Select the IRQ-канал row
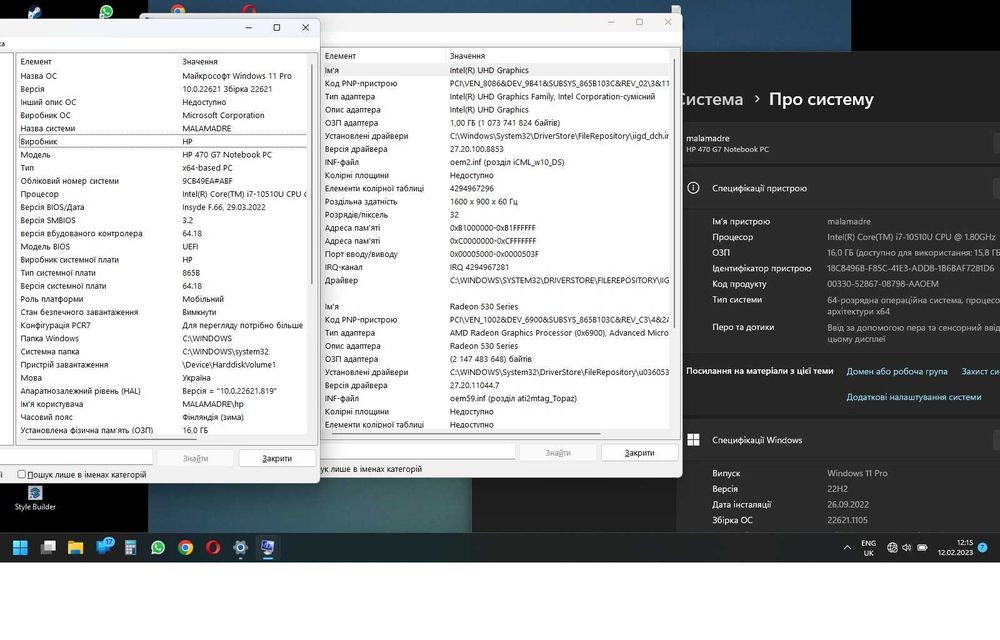Viewport: 1000px width, 640px height. pyautogui.click(x=496, y=267)
